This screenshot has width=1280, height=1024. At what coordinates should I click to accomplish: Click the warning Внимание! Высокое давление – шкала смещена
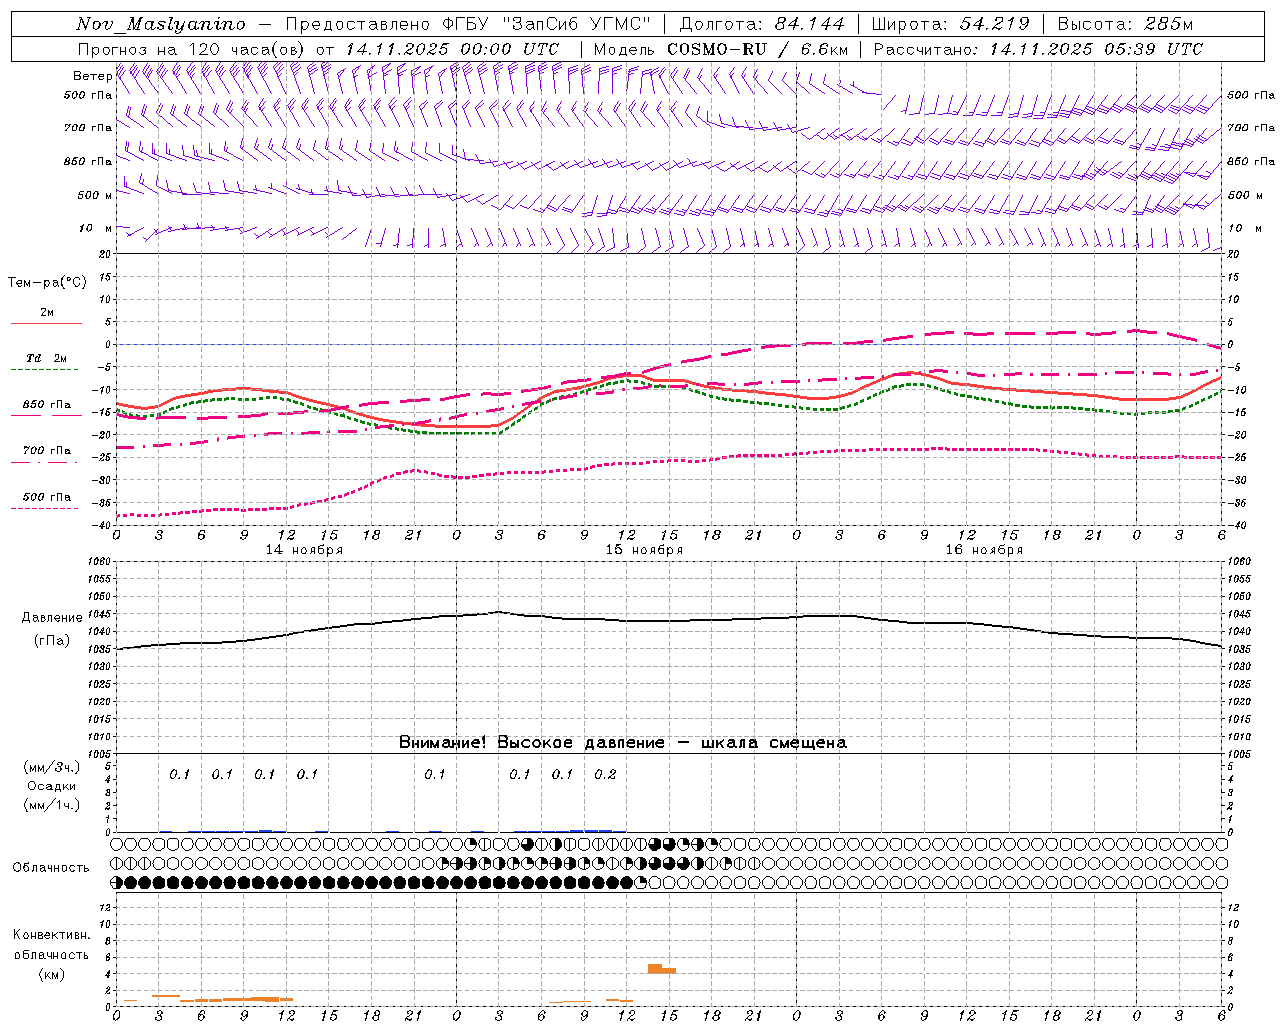(622, 743)
